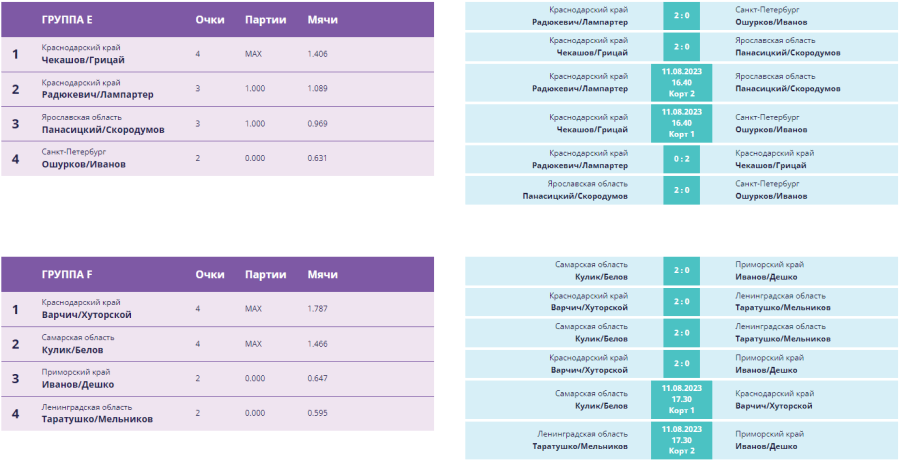Click the ГРУППА F table header

coord(69,274)
